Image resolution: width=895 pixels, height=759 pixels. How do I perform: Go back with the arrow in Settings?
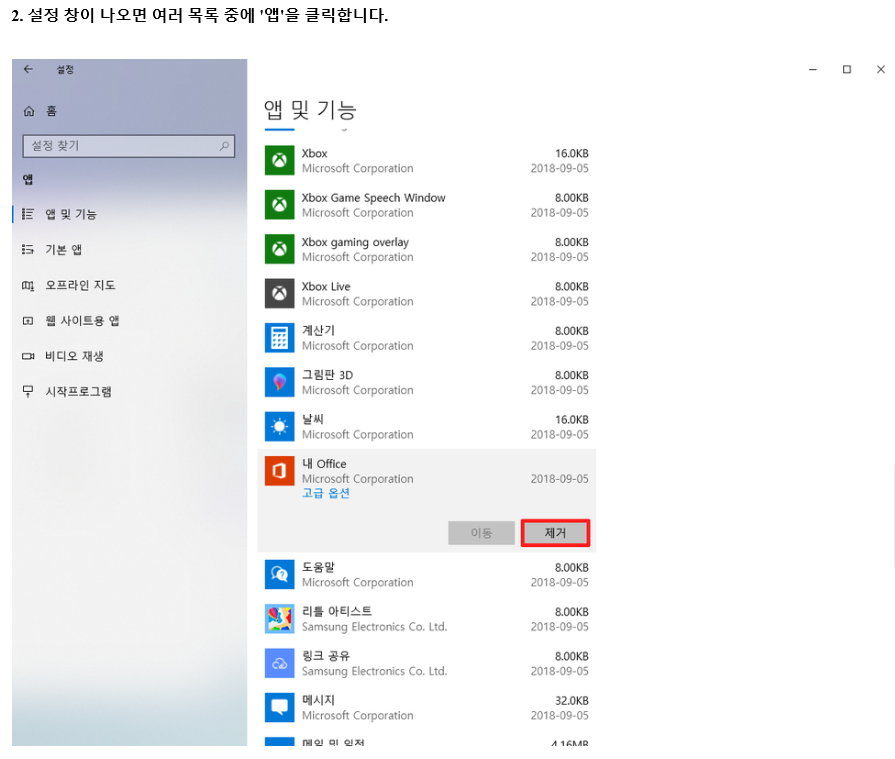[x=28, y=69]
